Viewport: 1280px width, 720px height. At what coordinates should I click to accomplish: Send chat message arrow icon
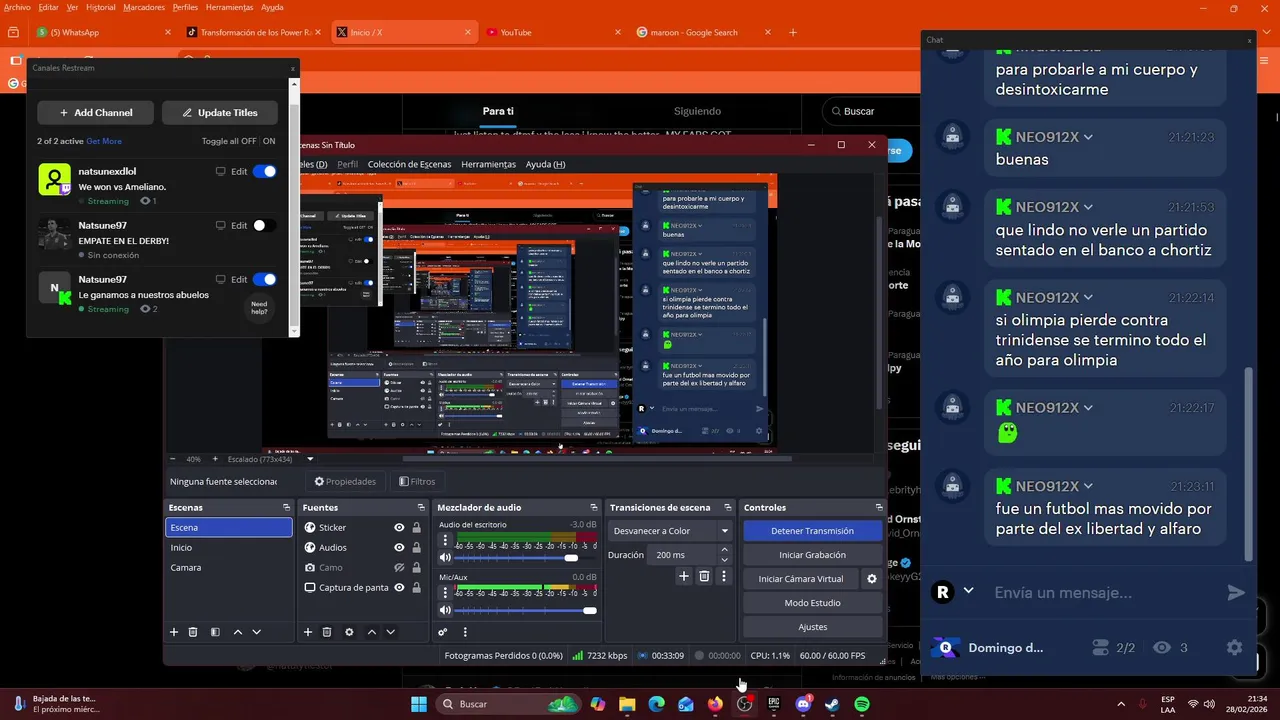pyautogui.click(x=1236, y=593)
